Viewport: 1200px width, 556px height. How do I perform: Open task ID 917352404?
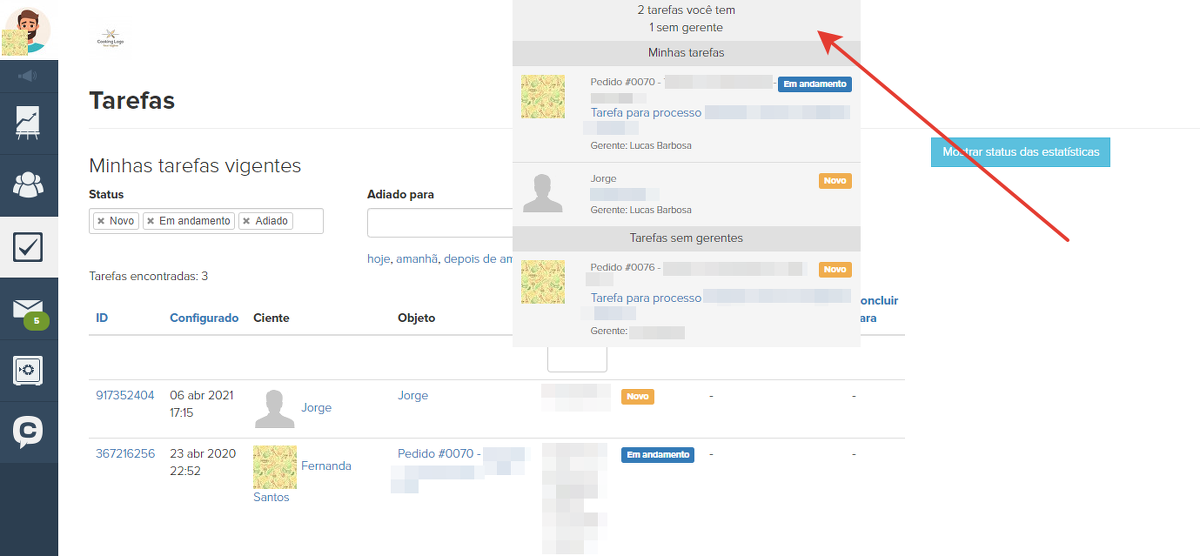(125, 396)
